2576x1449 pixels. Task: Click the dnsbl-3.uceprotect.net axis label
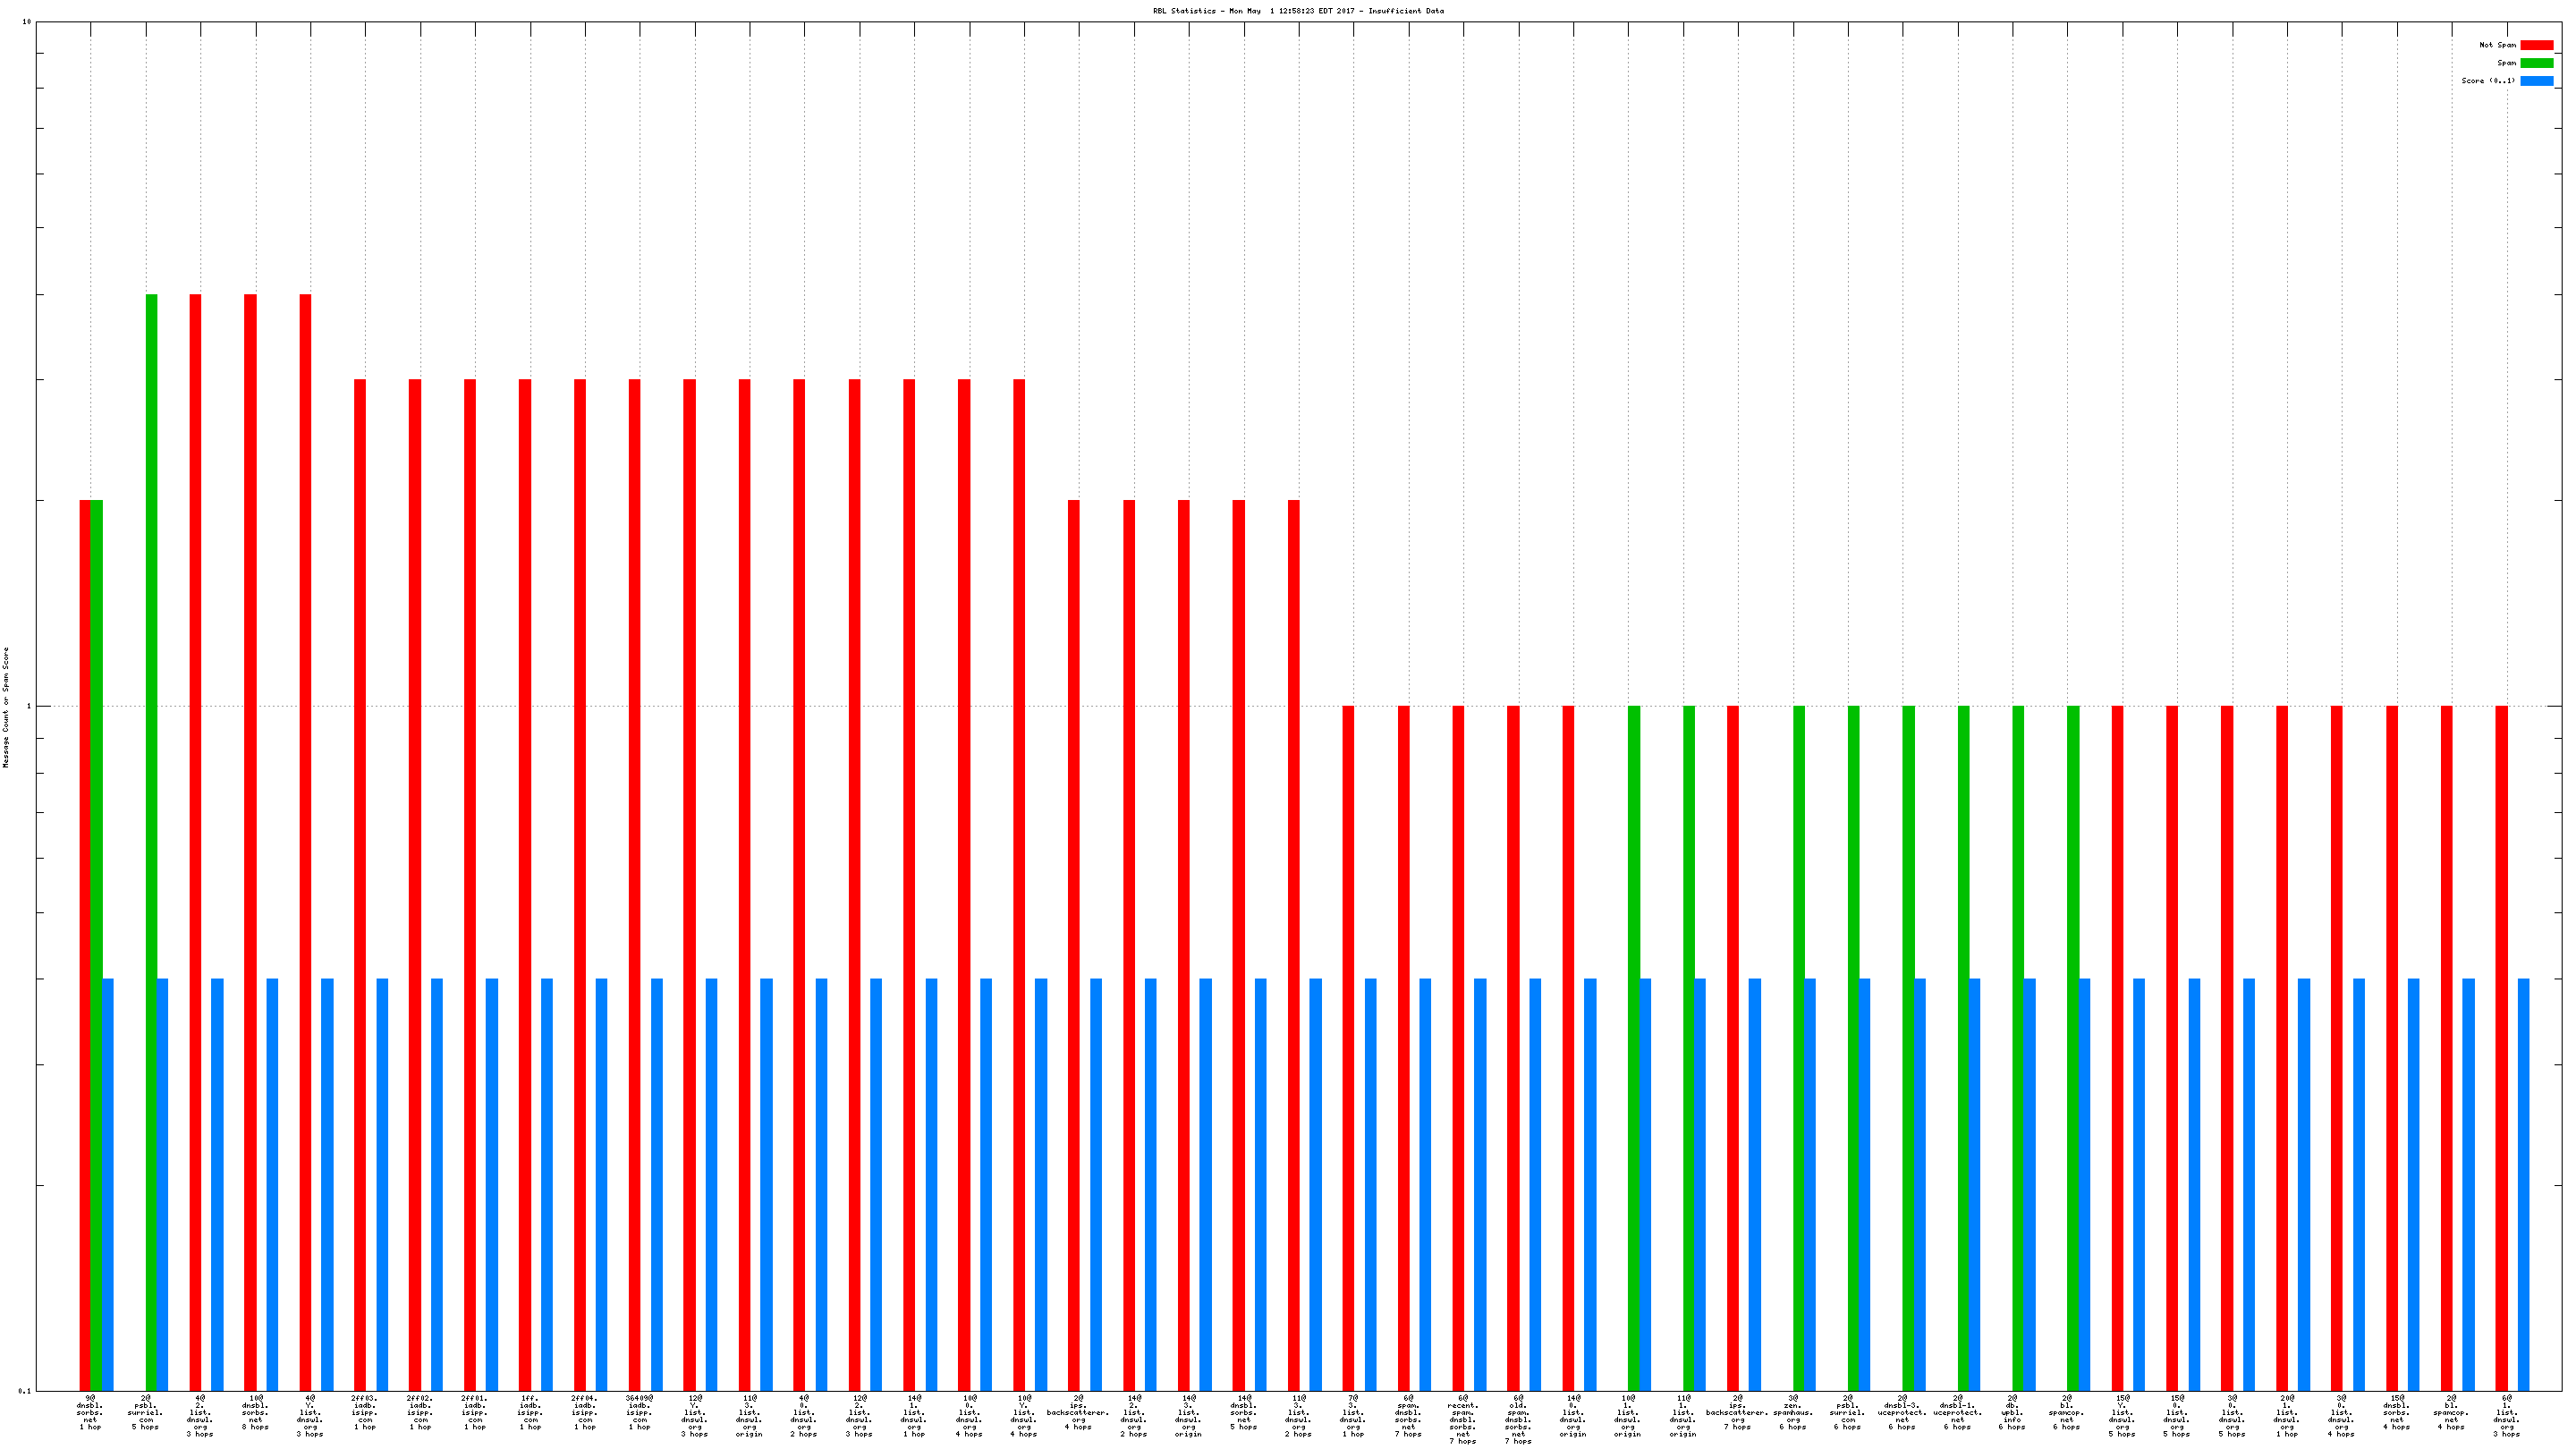(x=1902, y=1412)
